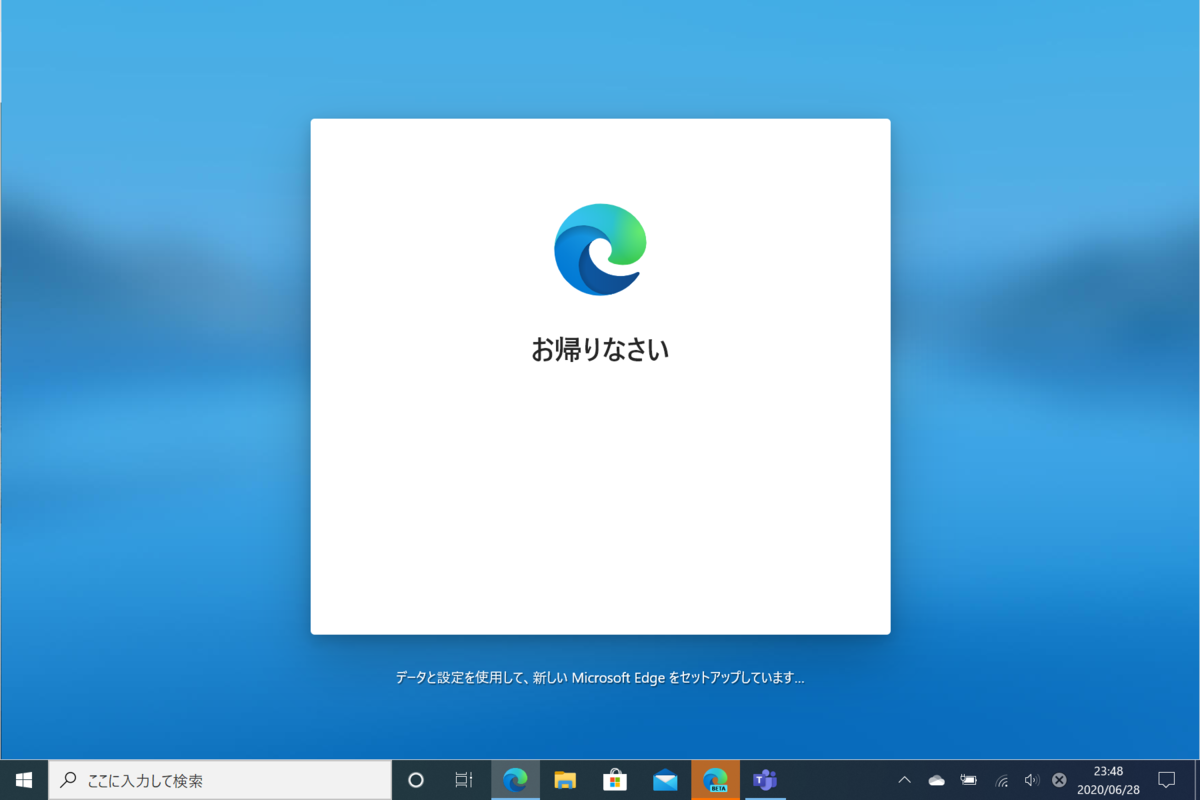Expand hidden system tray icons
1200x800 pixels.
point(904,780)
